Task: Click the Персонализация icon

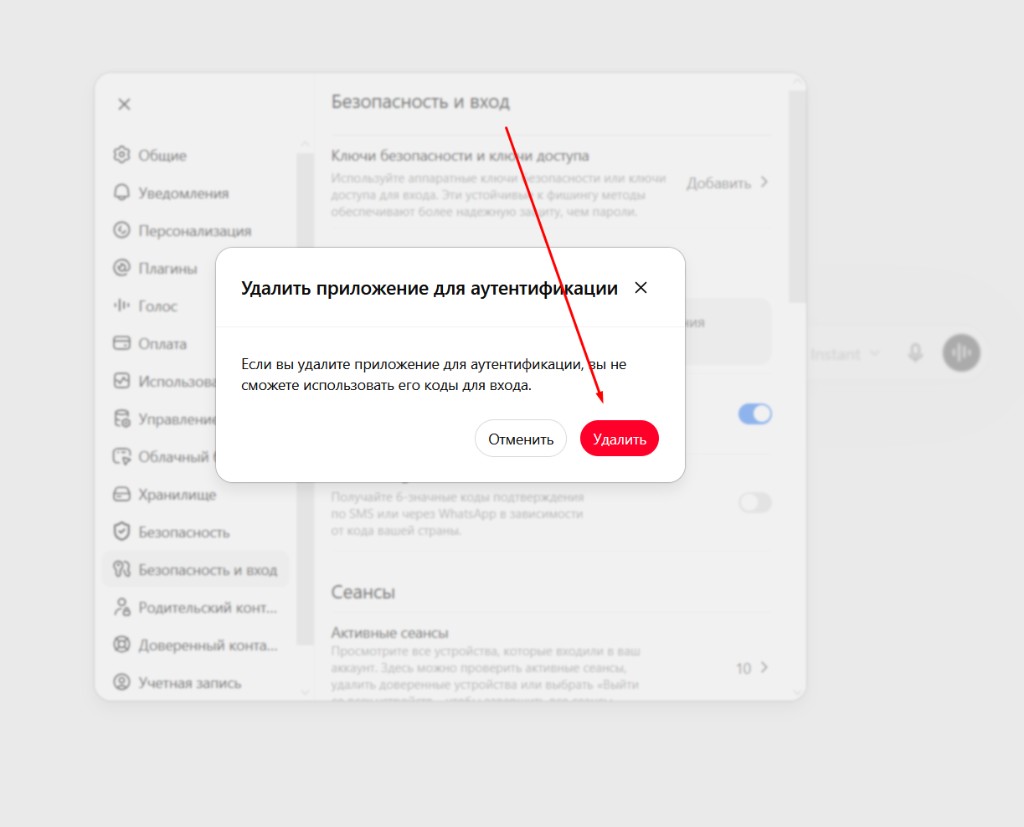Action: pyautogui.click(x=121, y=230)
